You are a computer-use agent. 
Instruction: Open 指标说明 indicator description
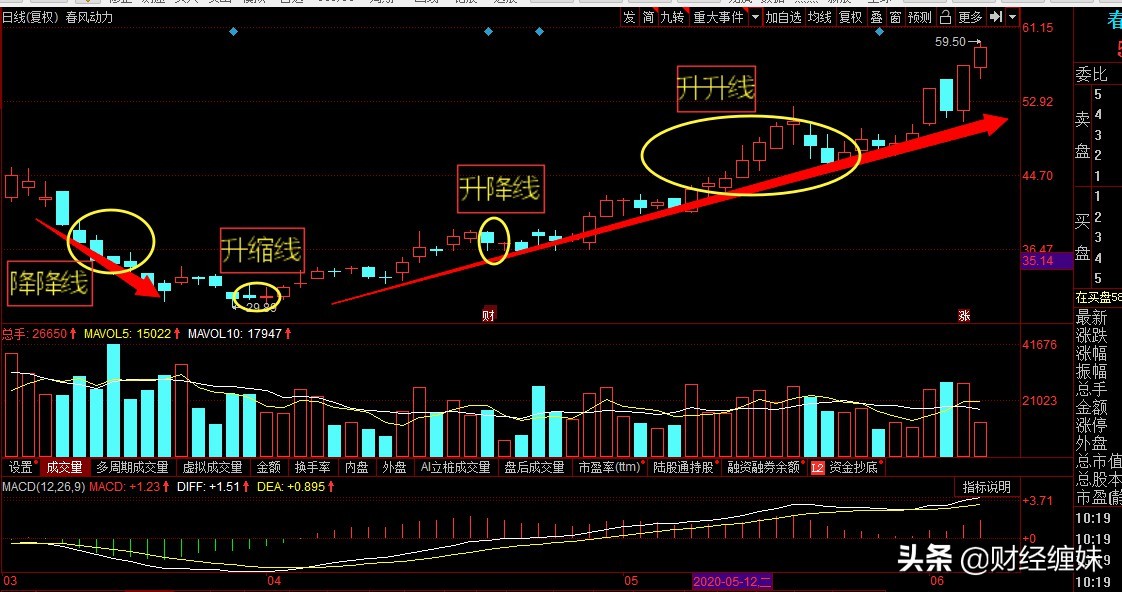coord(986,487)
